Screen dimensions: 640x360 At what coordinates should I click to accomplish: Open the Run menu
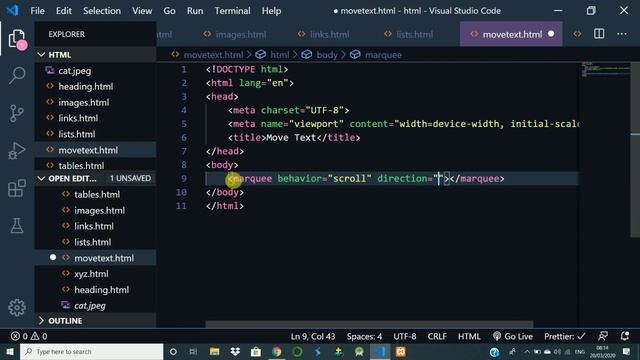point(195,11)
